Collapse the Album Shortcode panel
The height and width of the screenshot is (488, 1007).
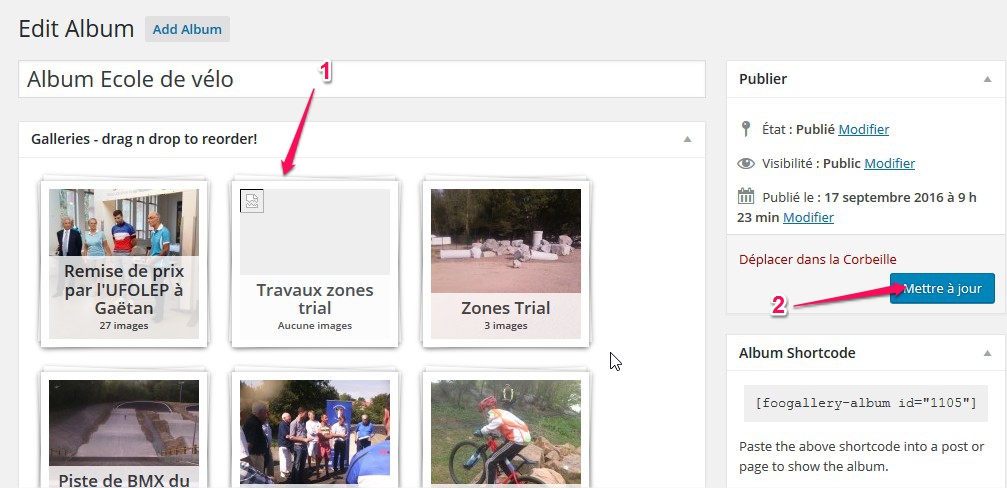(x=987, y=353)
